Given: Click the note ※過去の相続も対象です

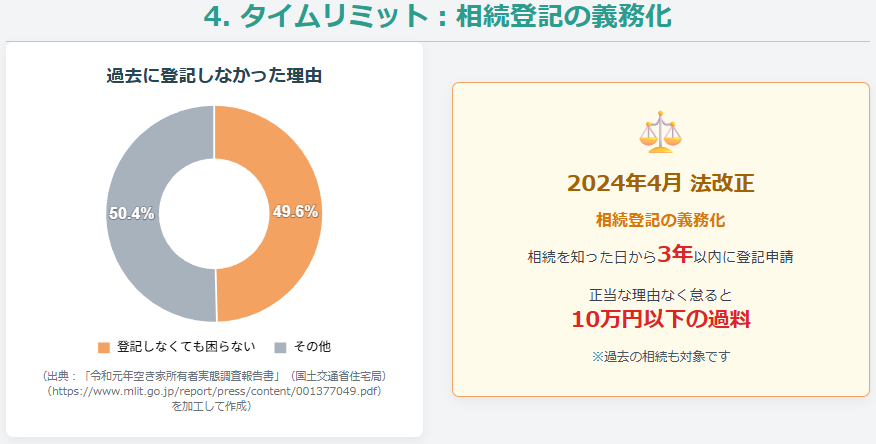Looking at the screenshot, I should [660, 356].
